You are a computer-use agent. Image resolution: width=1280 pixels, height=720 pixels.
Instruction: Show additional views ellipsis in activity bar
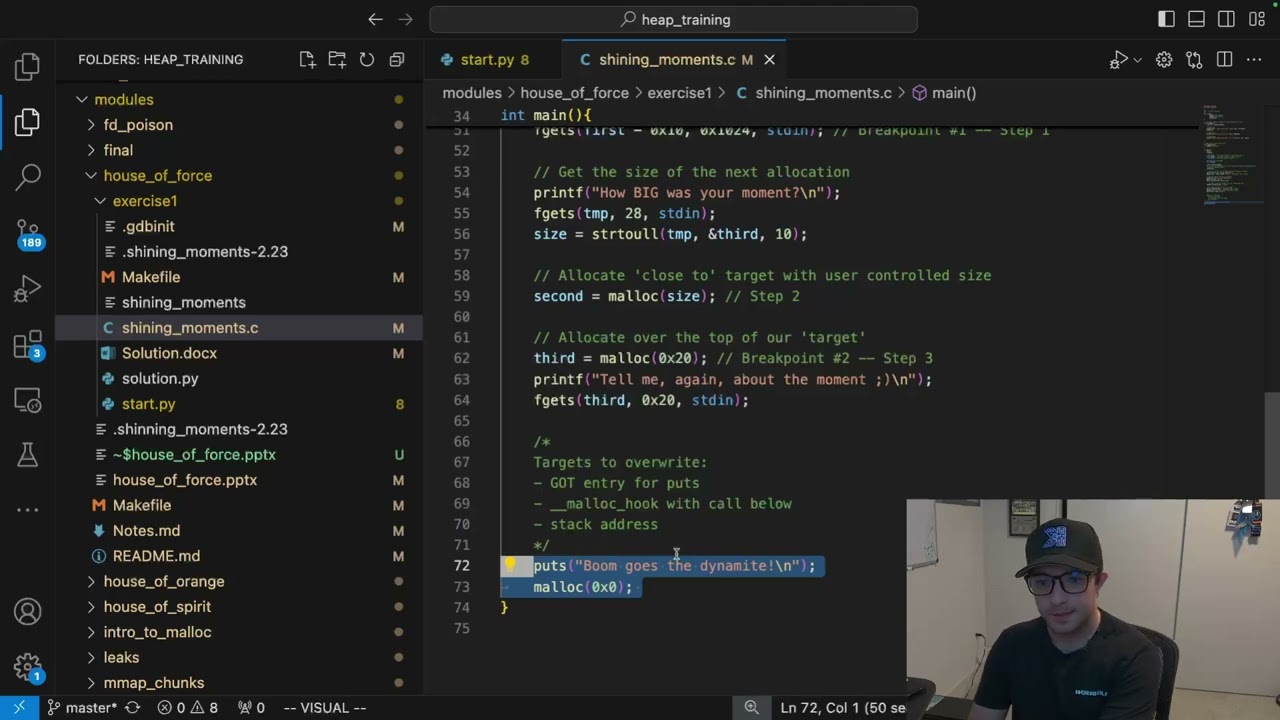click(x=28, y=509)
